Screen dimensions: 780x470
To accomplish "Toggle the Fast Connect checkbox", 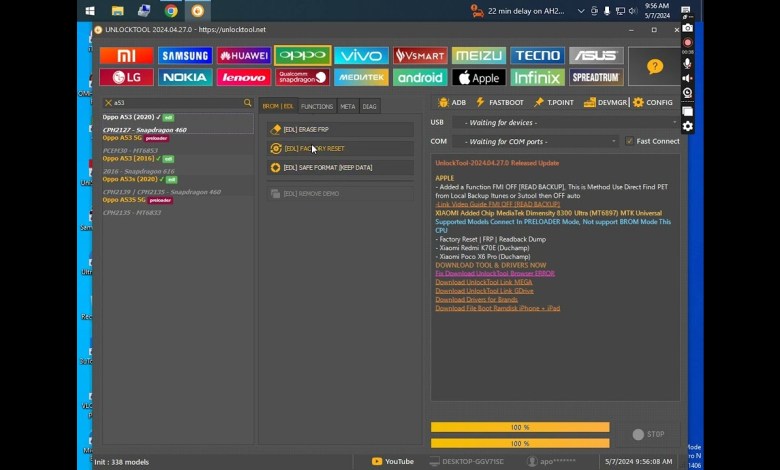I will (x=629, y=141).
